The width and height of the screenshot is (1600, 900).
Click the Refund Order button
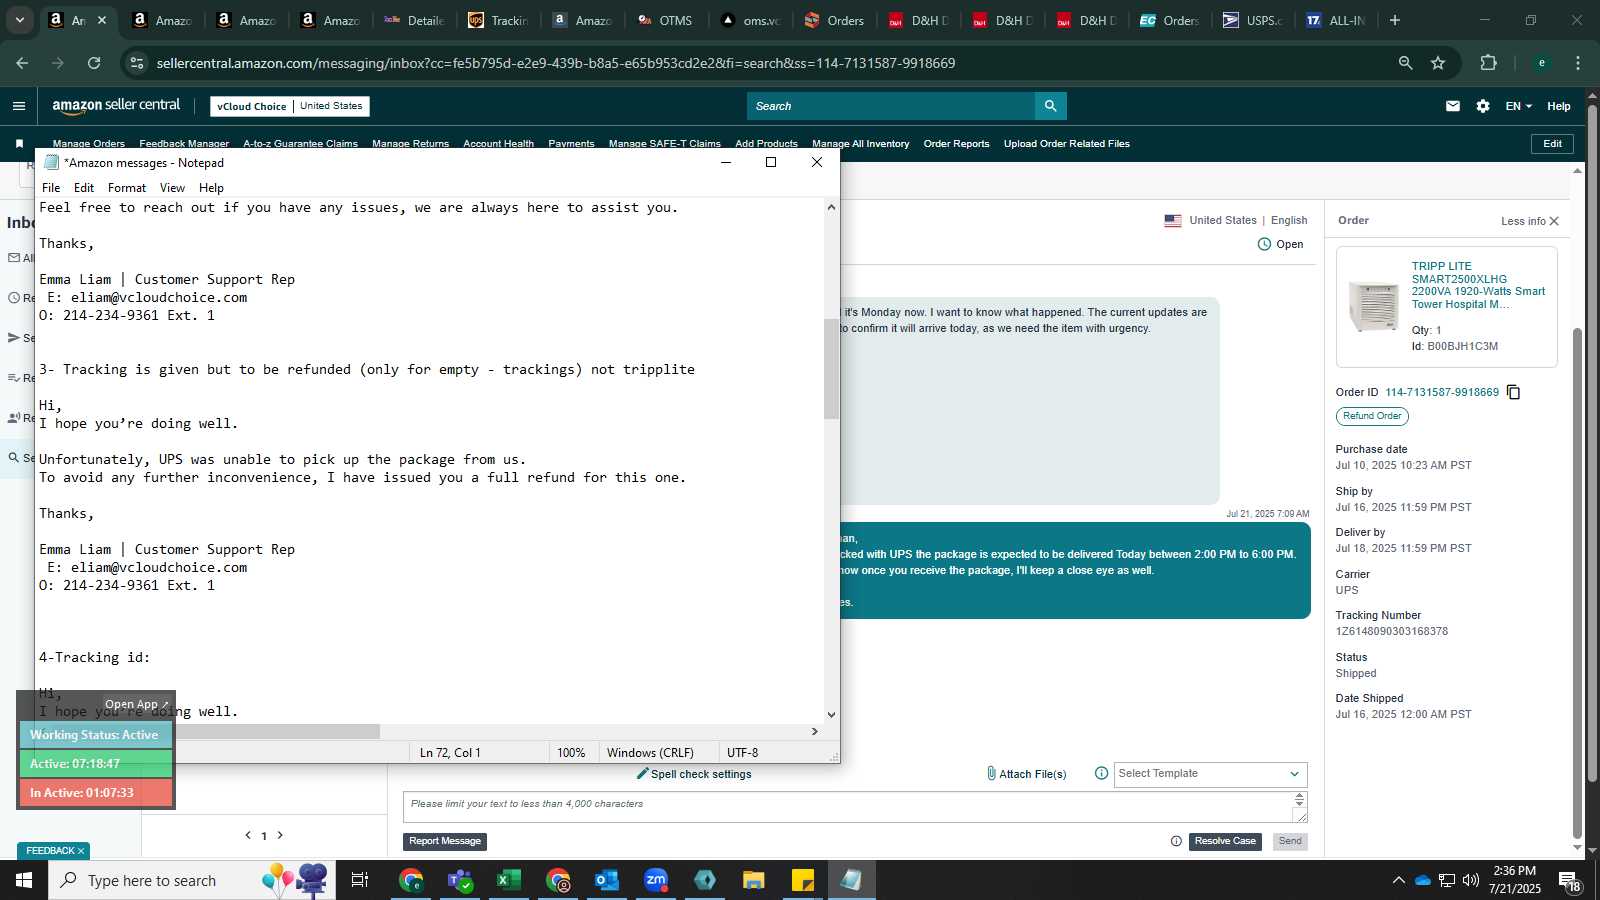pos(1372,416)
